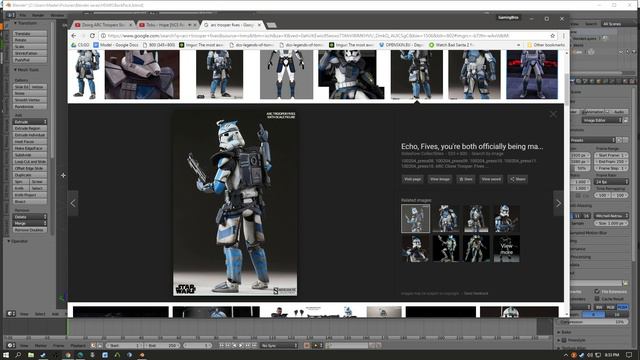Open Windows search from the taskbar
This screenshot has width=640, height=360.
click(x=18, y=355)
